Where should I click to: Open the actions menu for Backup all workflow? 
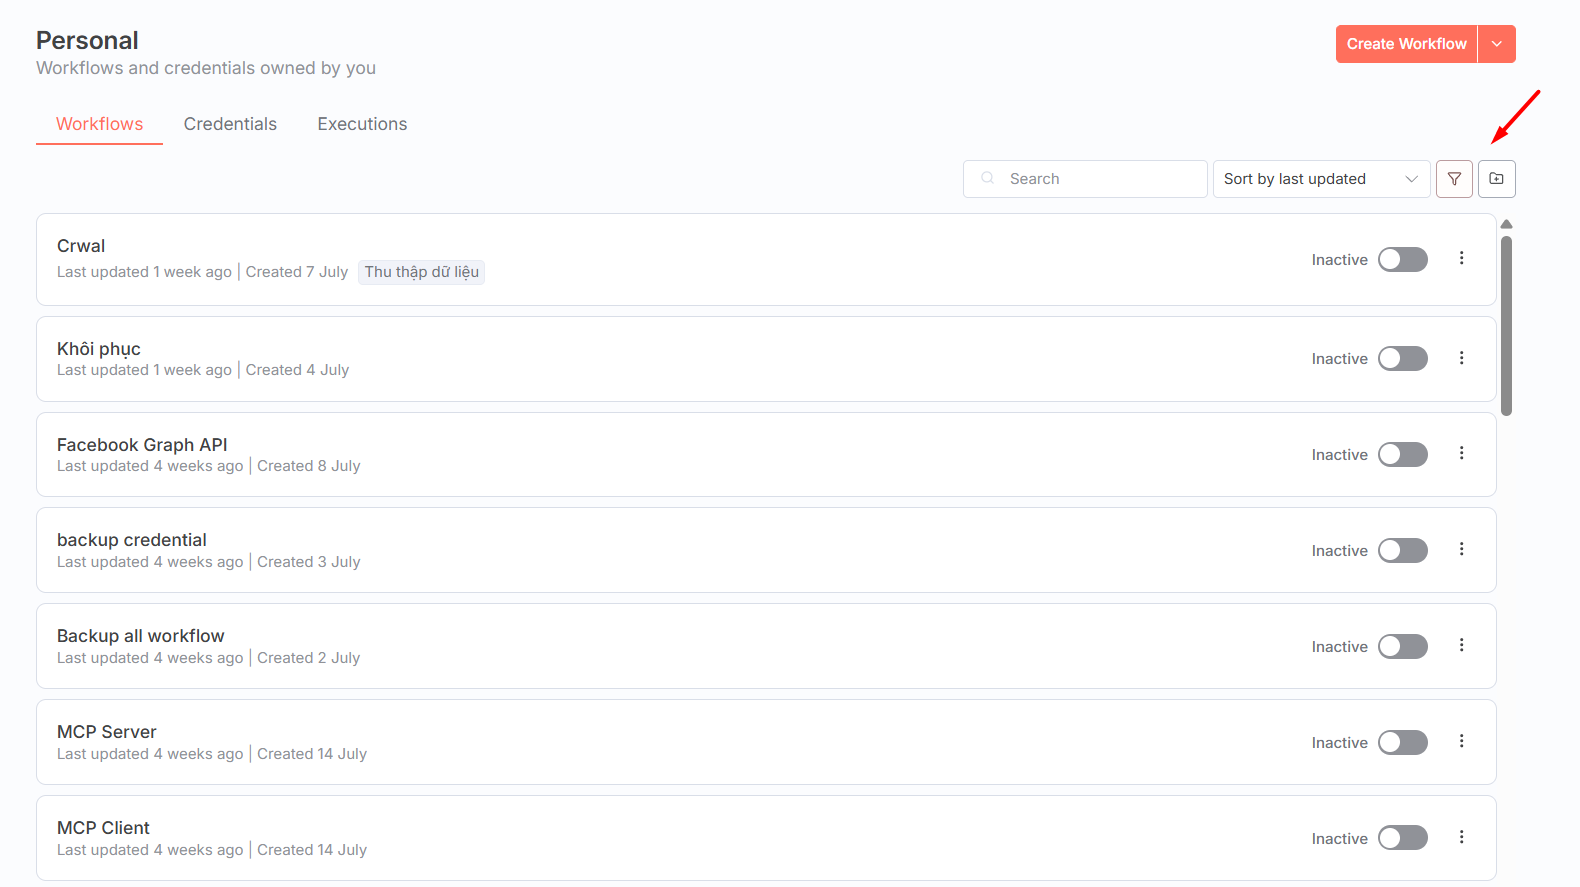1461,645
